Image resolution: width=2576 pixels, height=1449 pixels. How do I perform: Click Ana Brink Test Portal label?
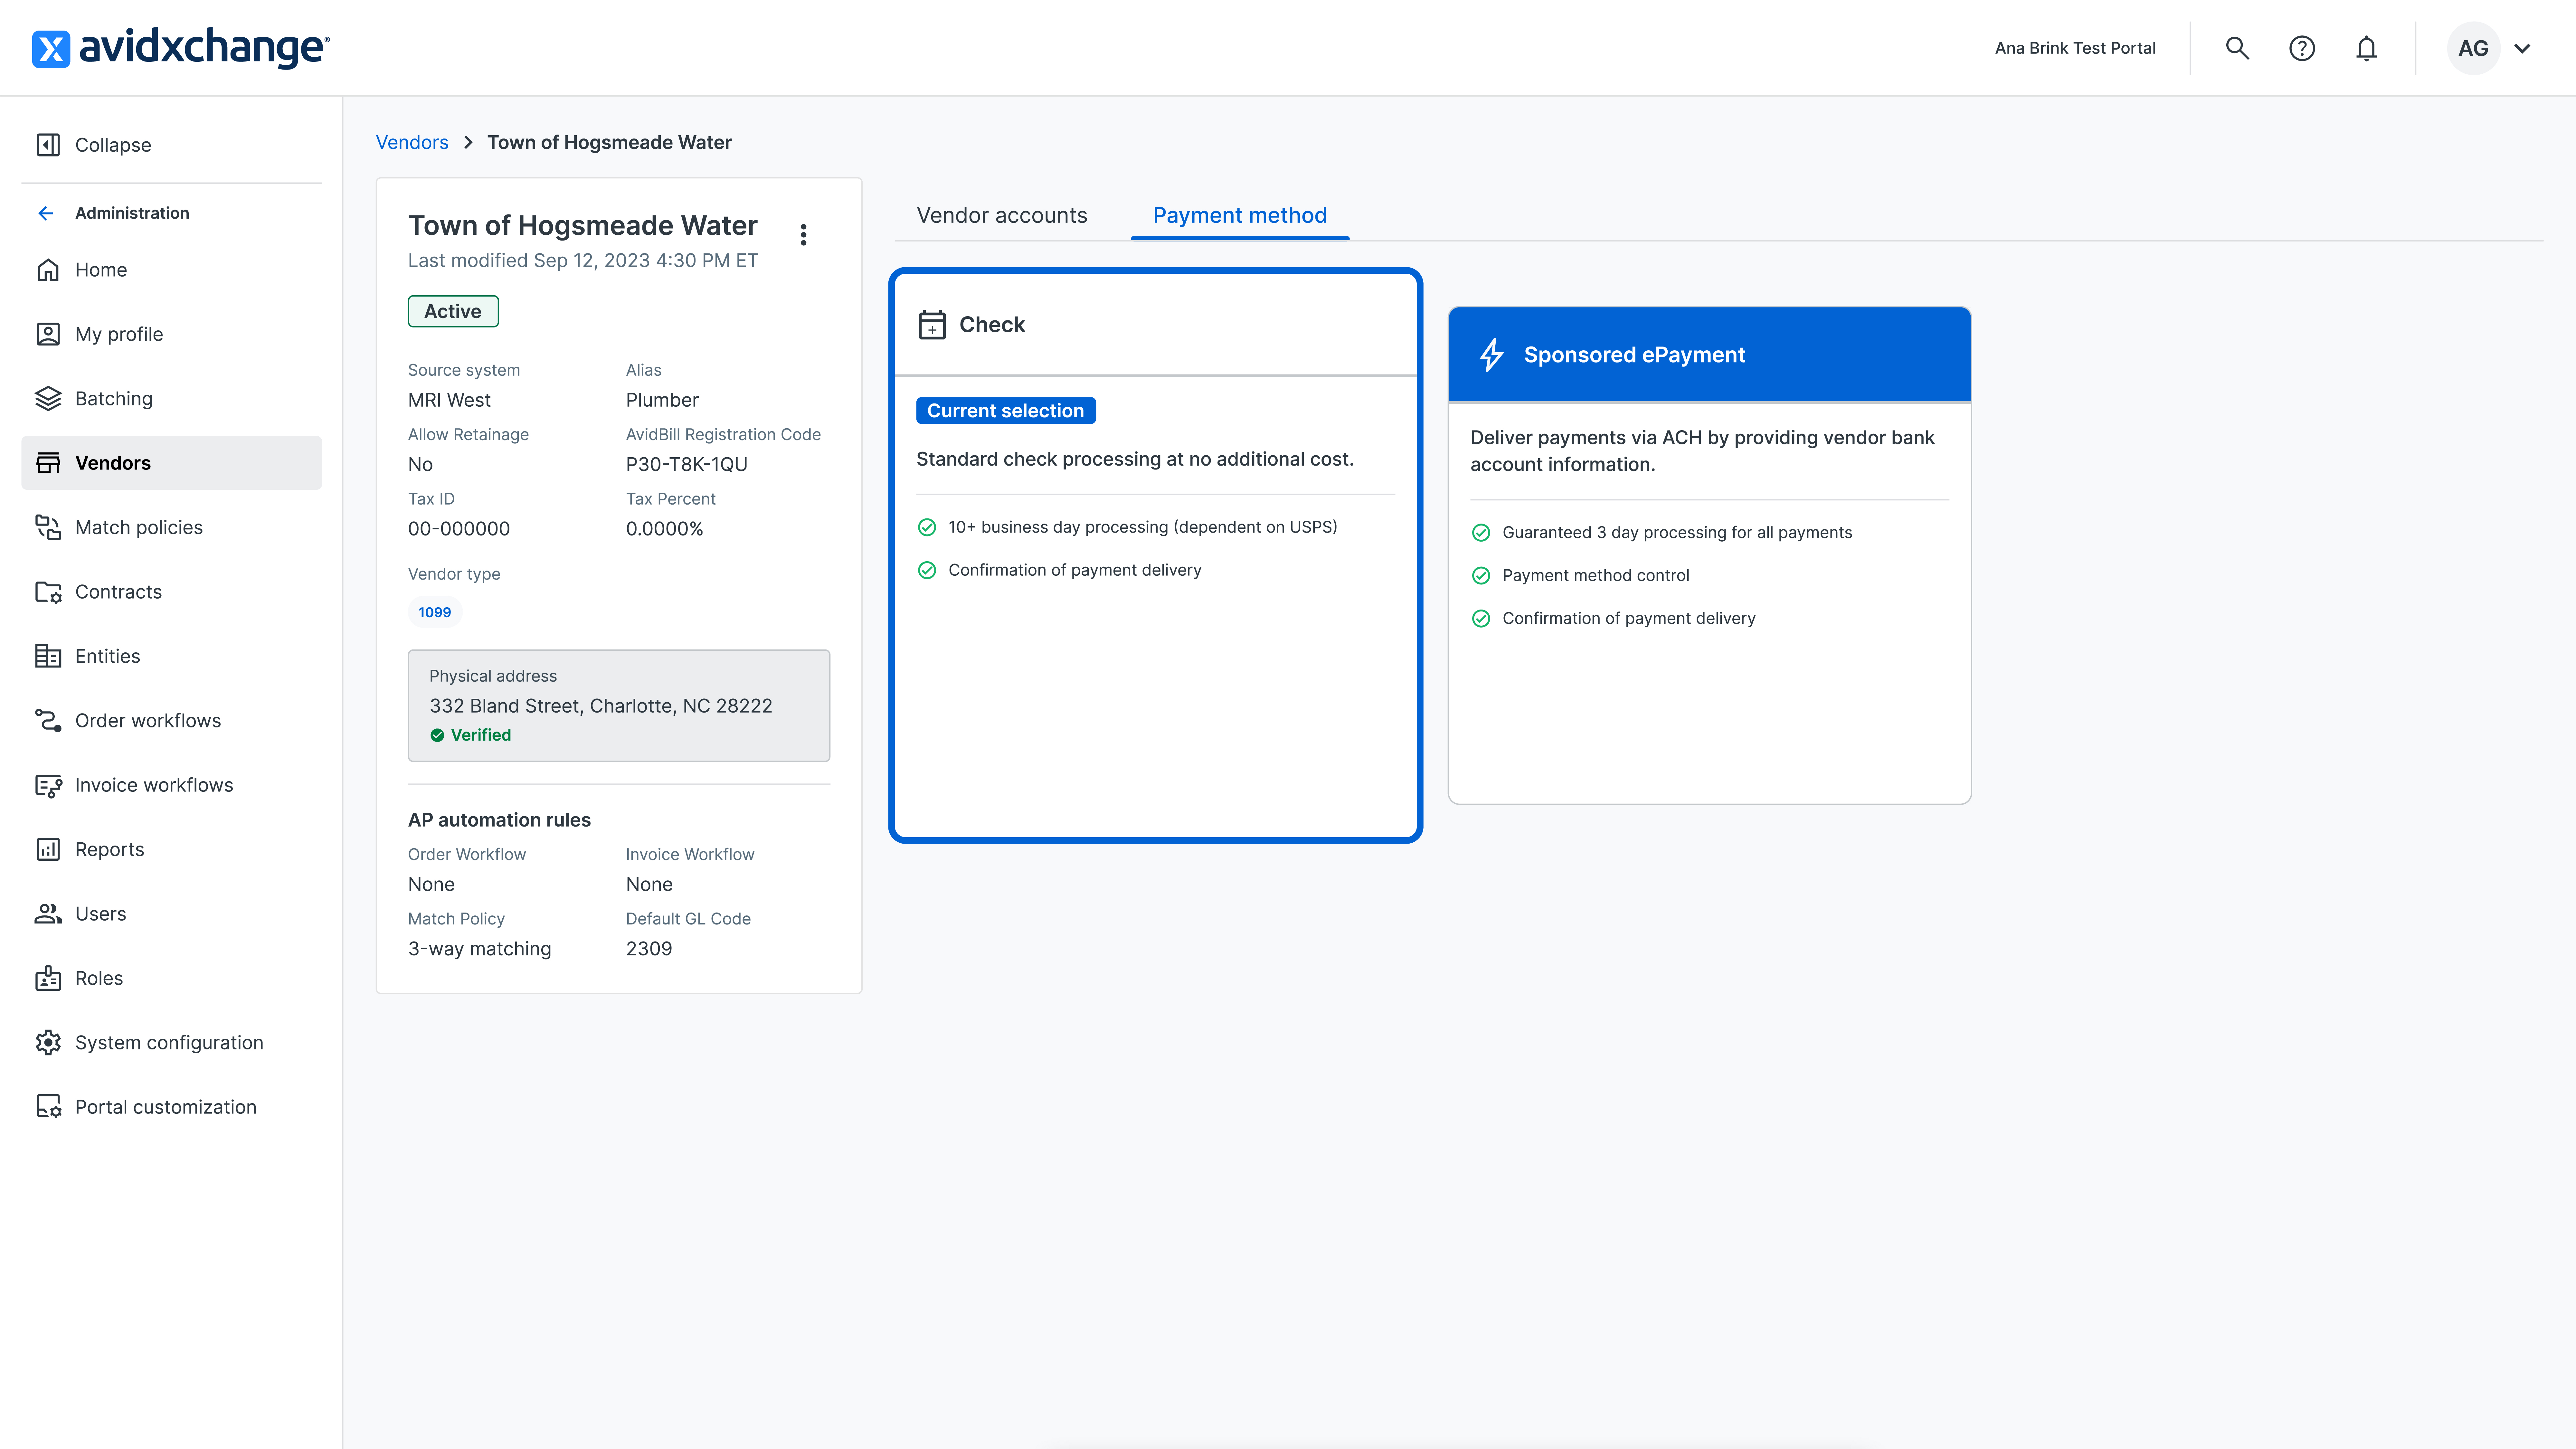click(x=2075, y=48)
